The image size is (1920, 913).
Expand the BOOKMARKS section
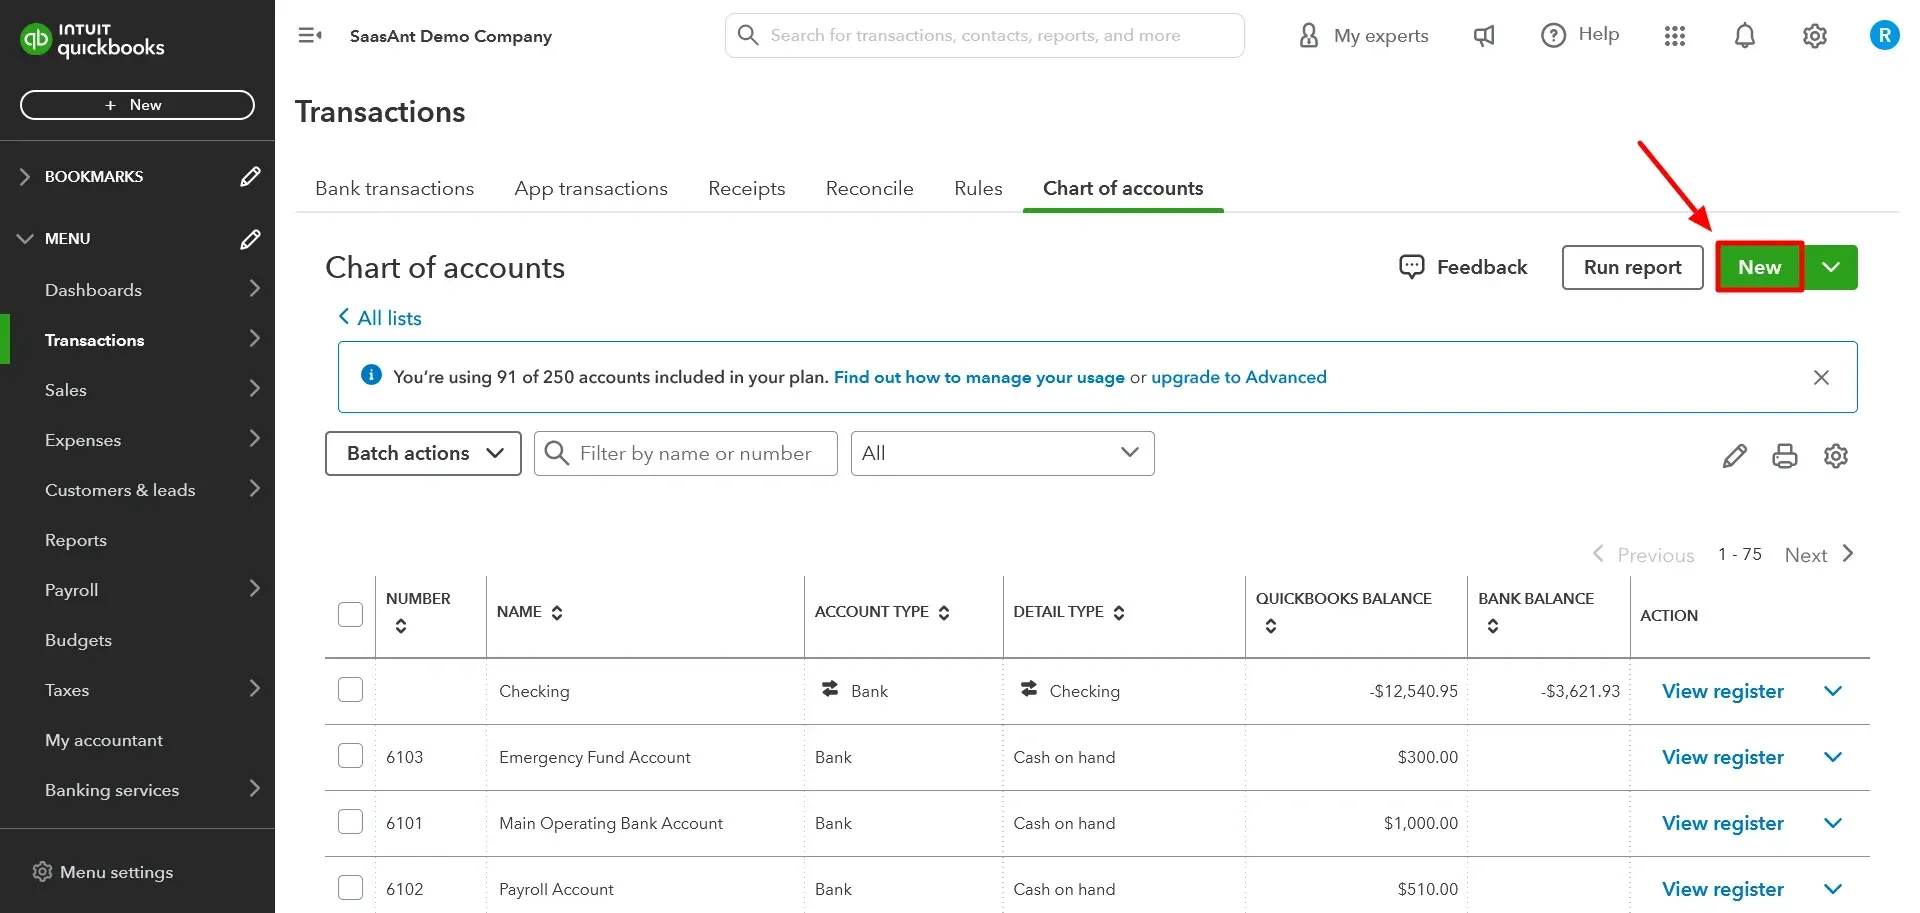25,177
